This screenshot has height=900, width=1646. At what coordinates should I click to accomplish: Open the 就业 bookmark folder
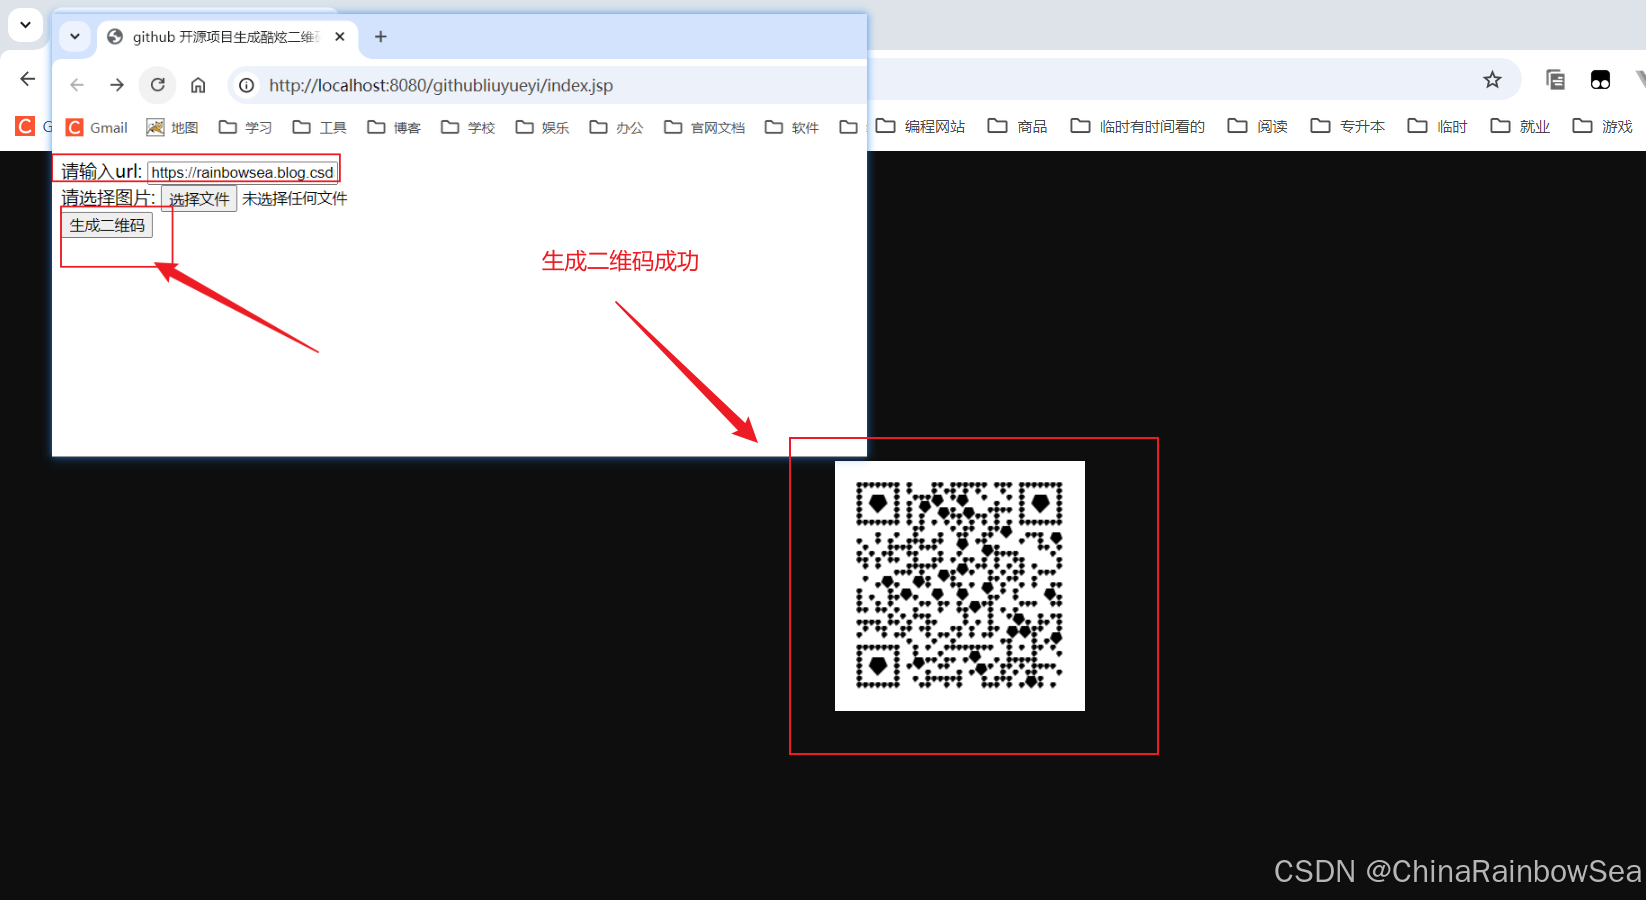pos(1521,126)
